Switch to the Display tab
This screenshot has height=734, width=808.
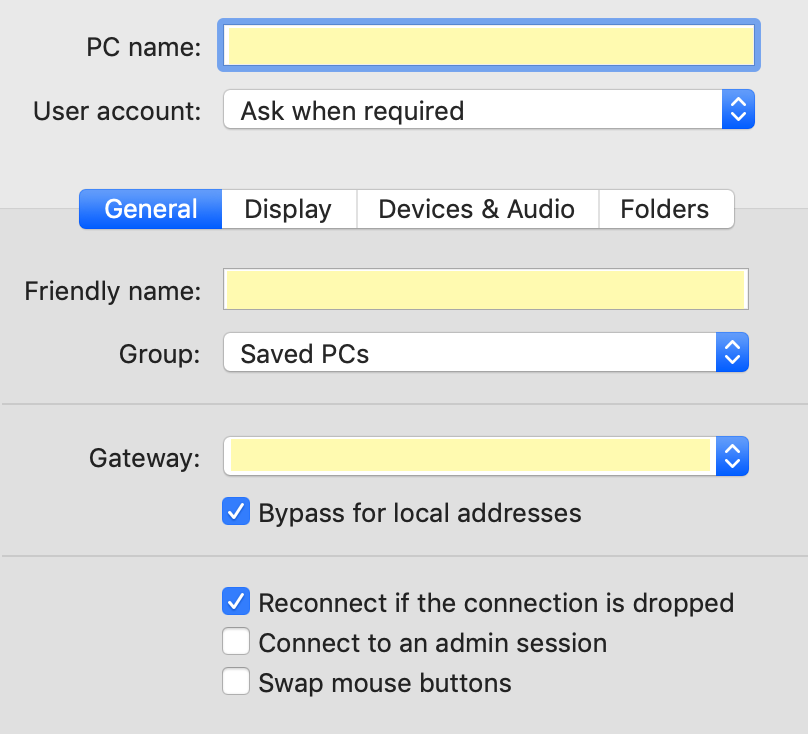pos(289,209)
